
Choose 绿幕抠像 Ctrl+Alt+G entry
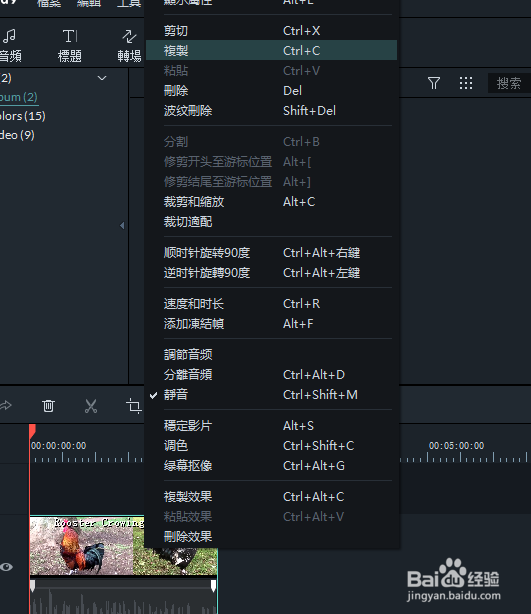point(271,466)
